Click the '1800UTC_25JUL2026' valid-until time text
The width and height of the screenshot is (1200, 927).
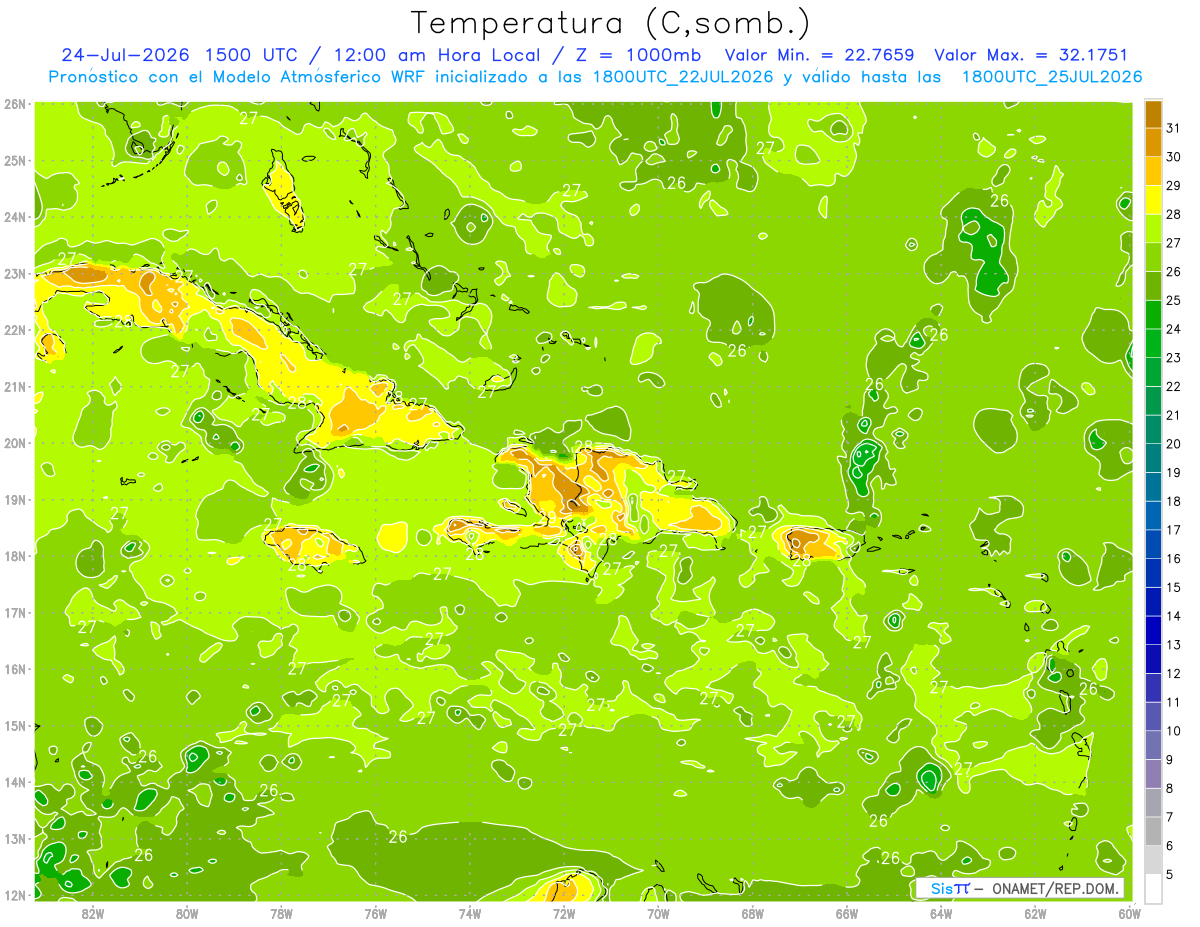point(1052,77)
